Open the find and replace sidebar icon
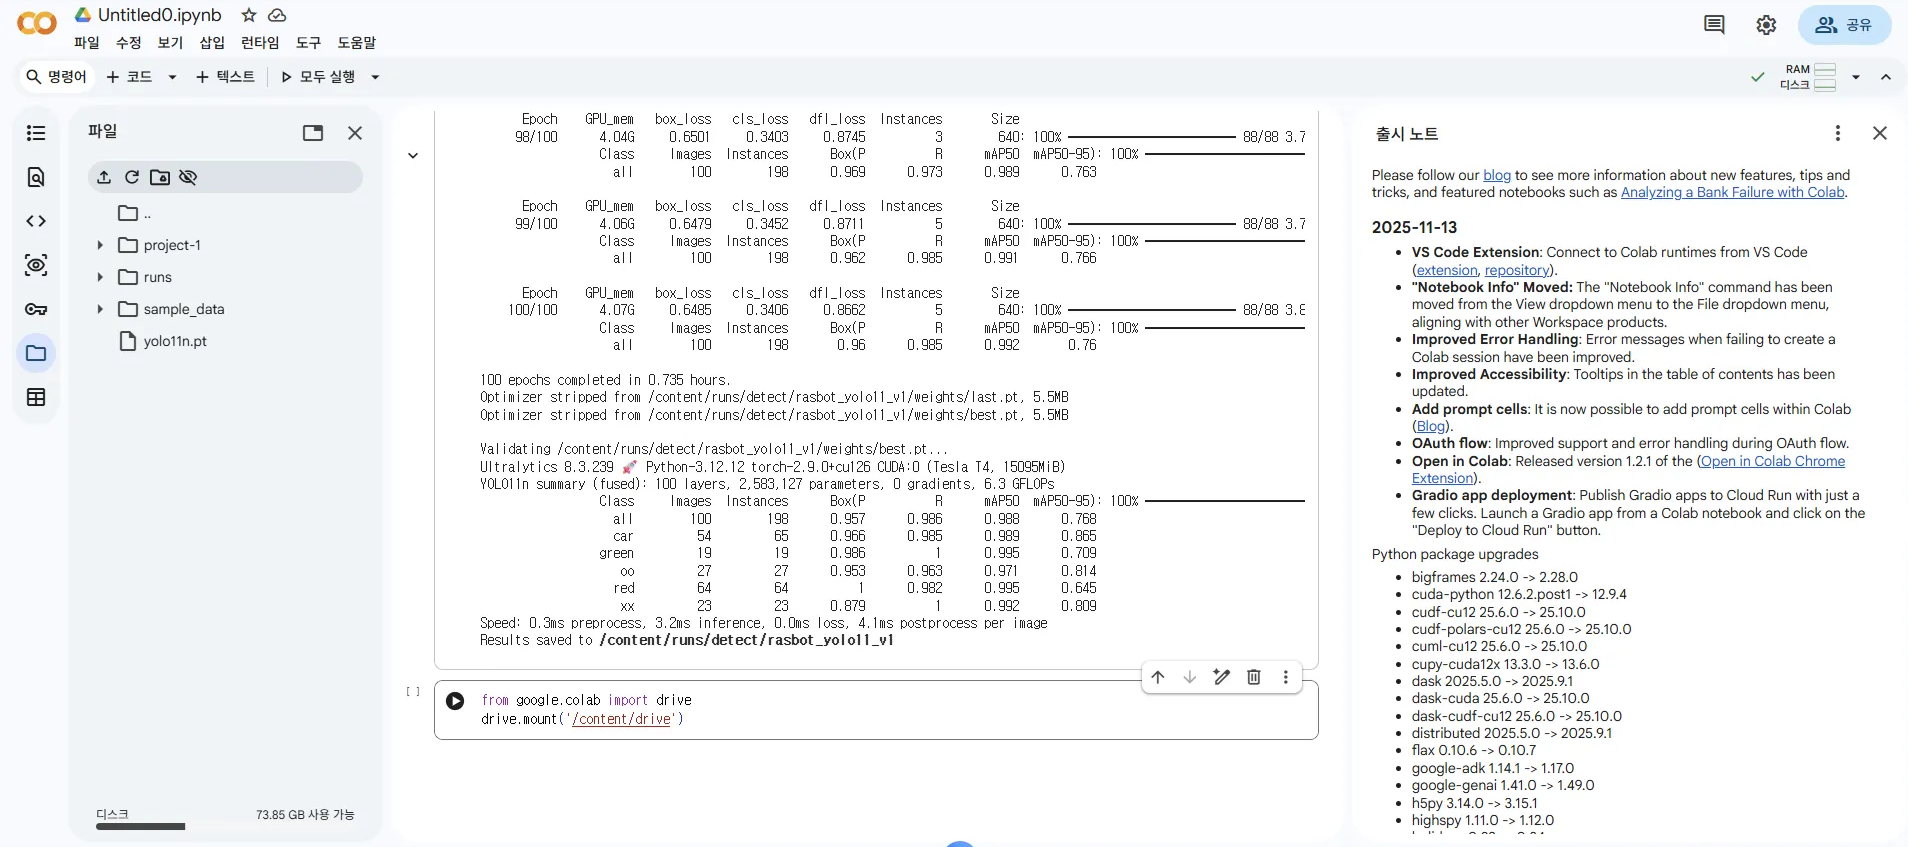Image resolution: width=1908 pixels, height=847 pixels. 36,177
